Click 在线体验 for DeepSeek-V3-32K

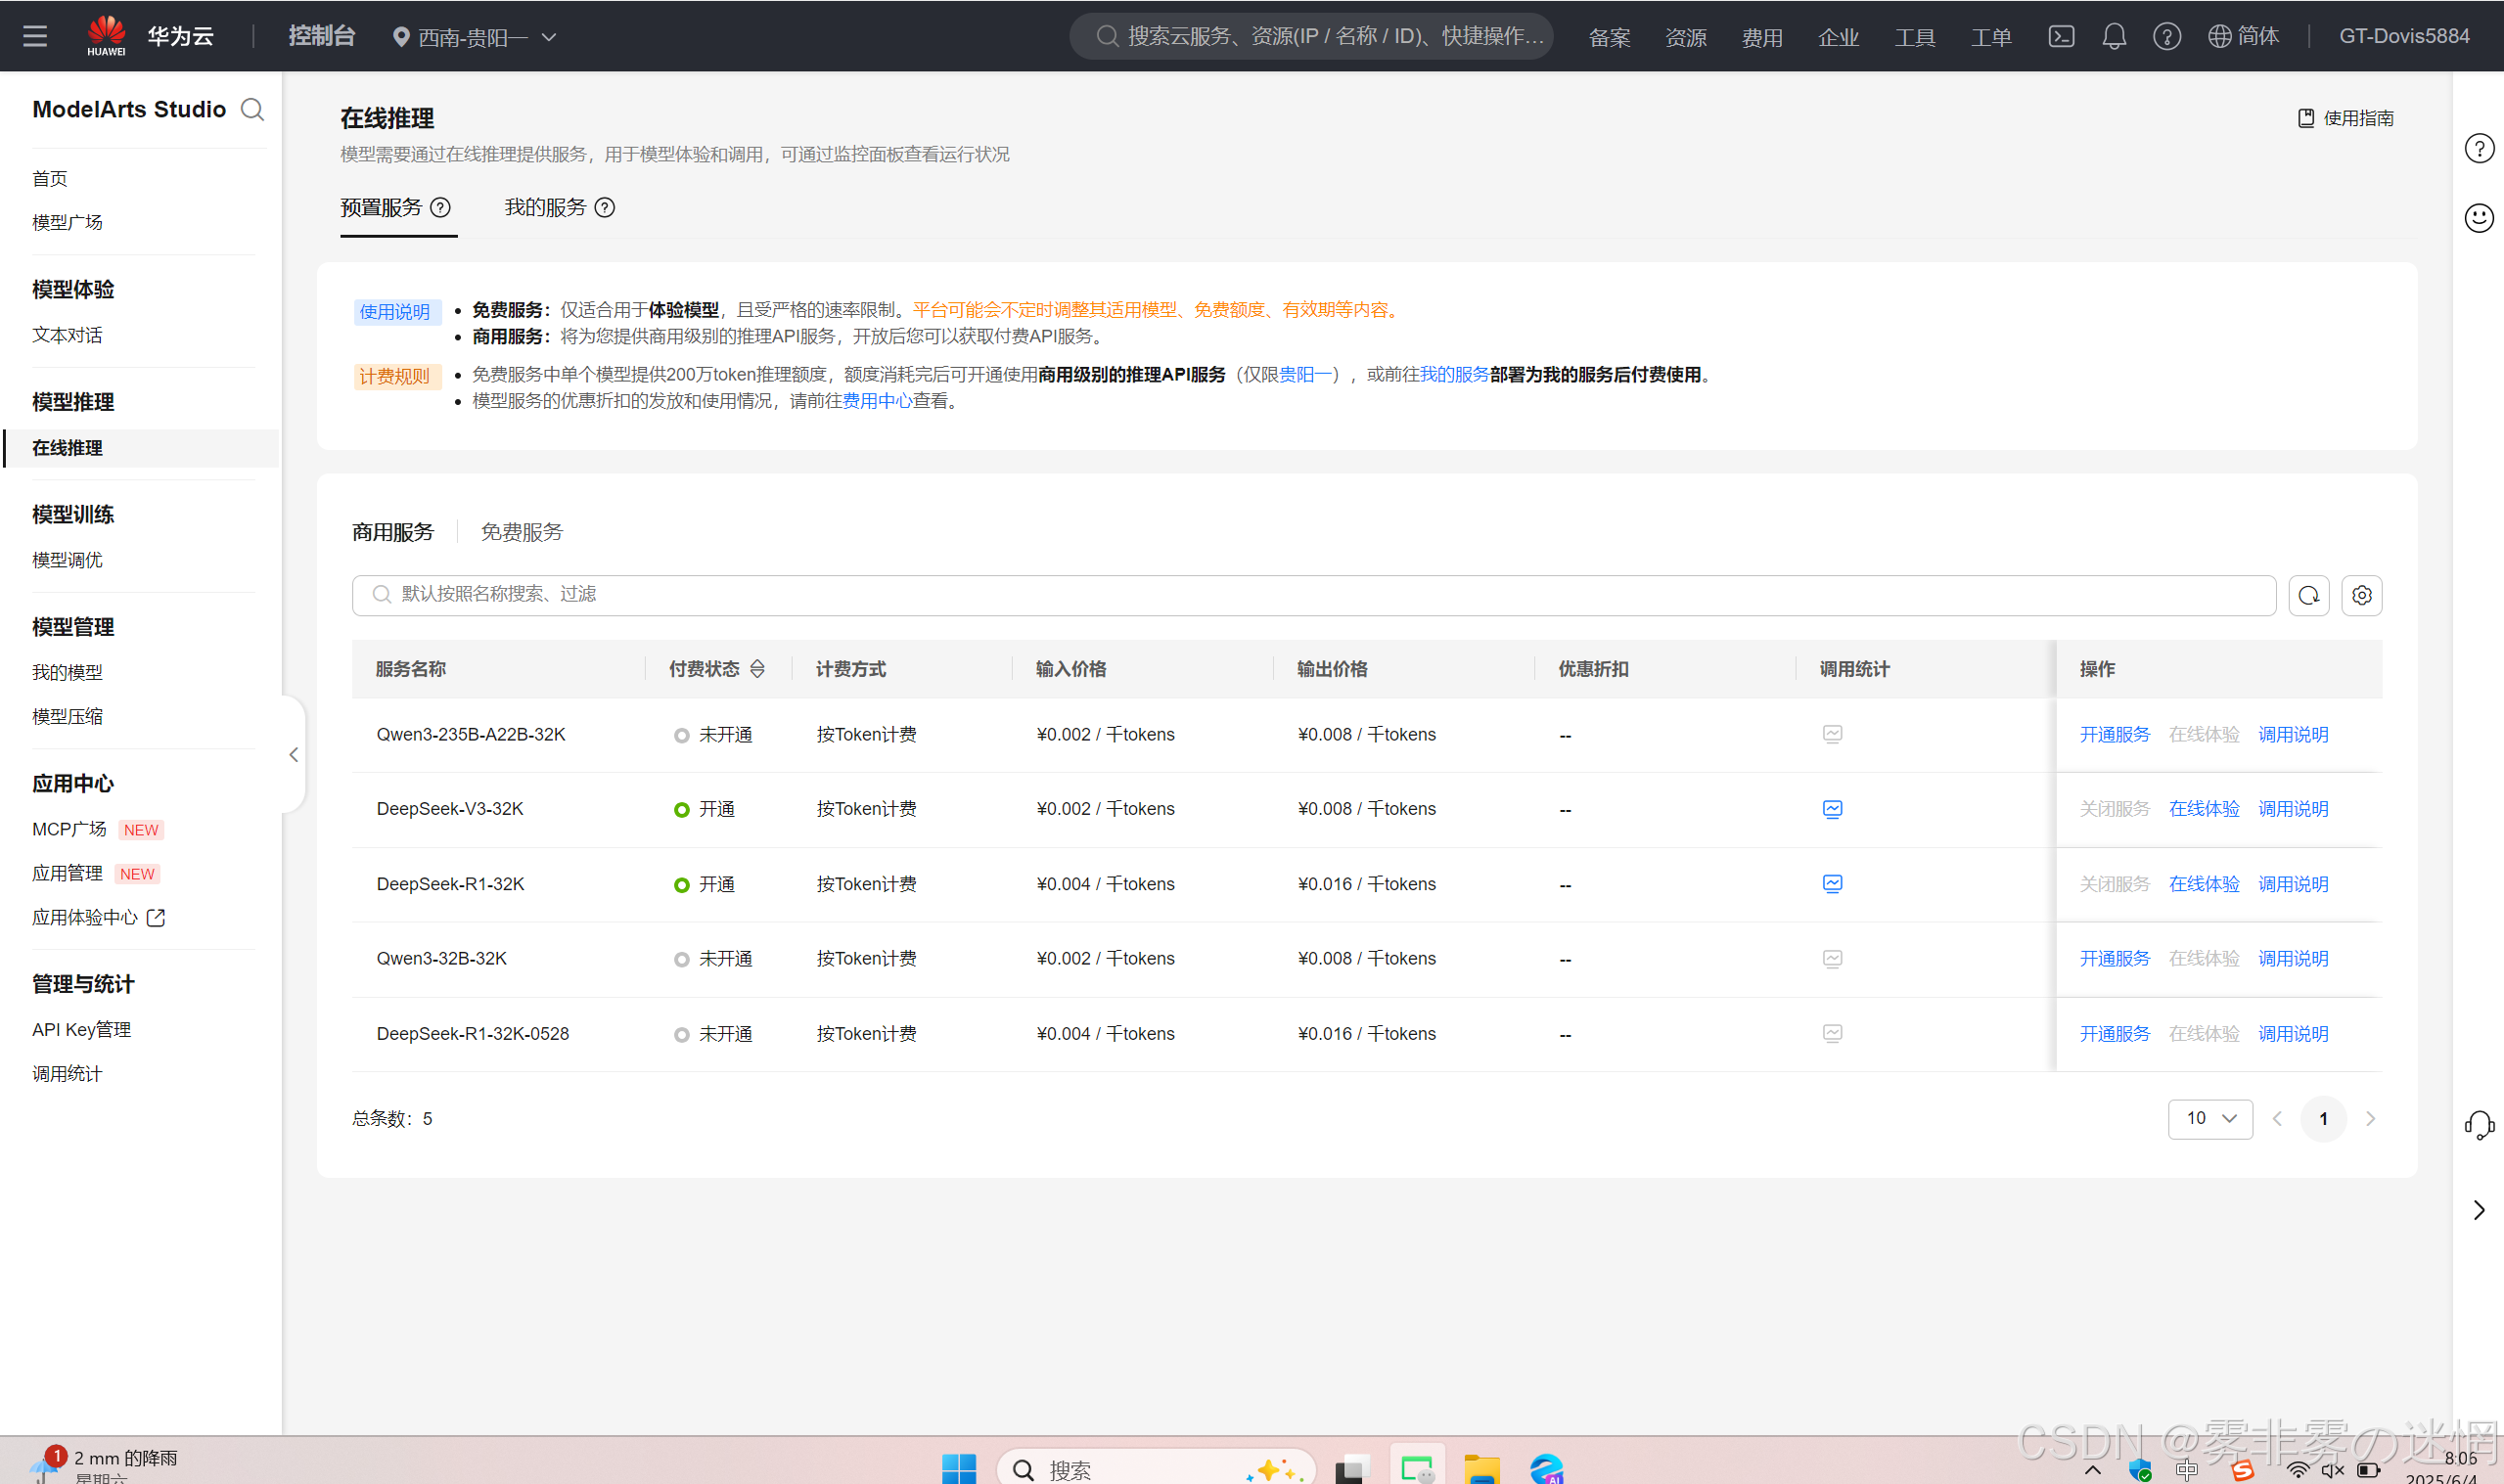[x=2203, y=809]
